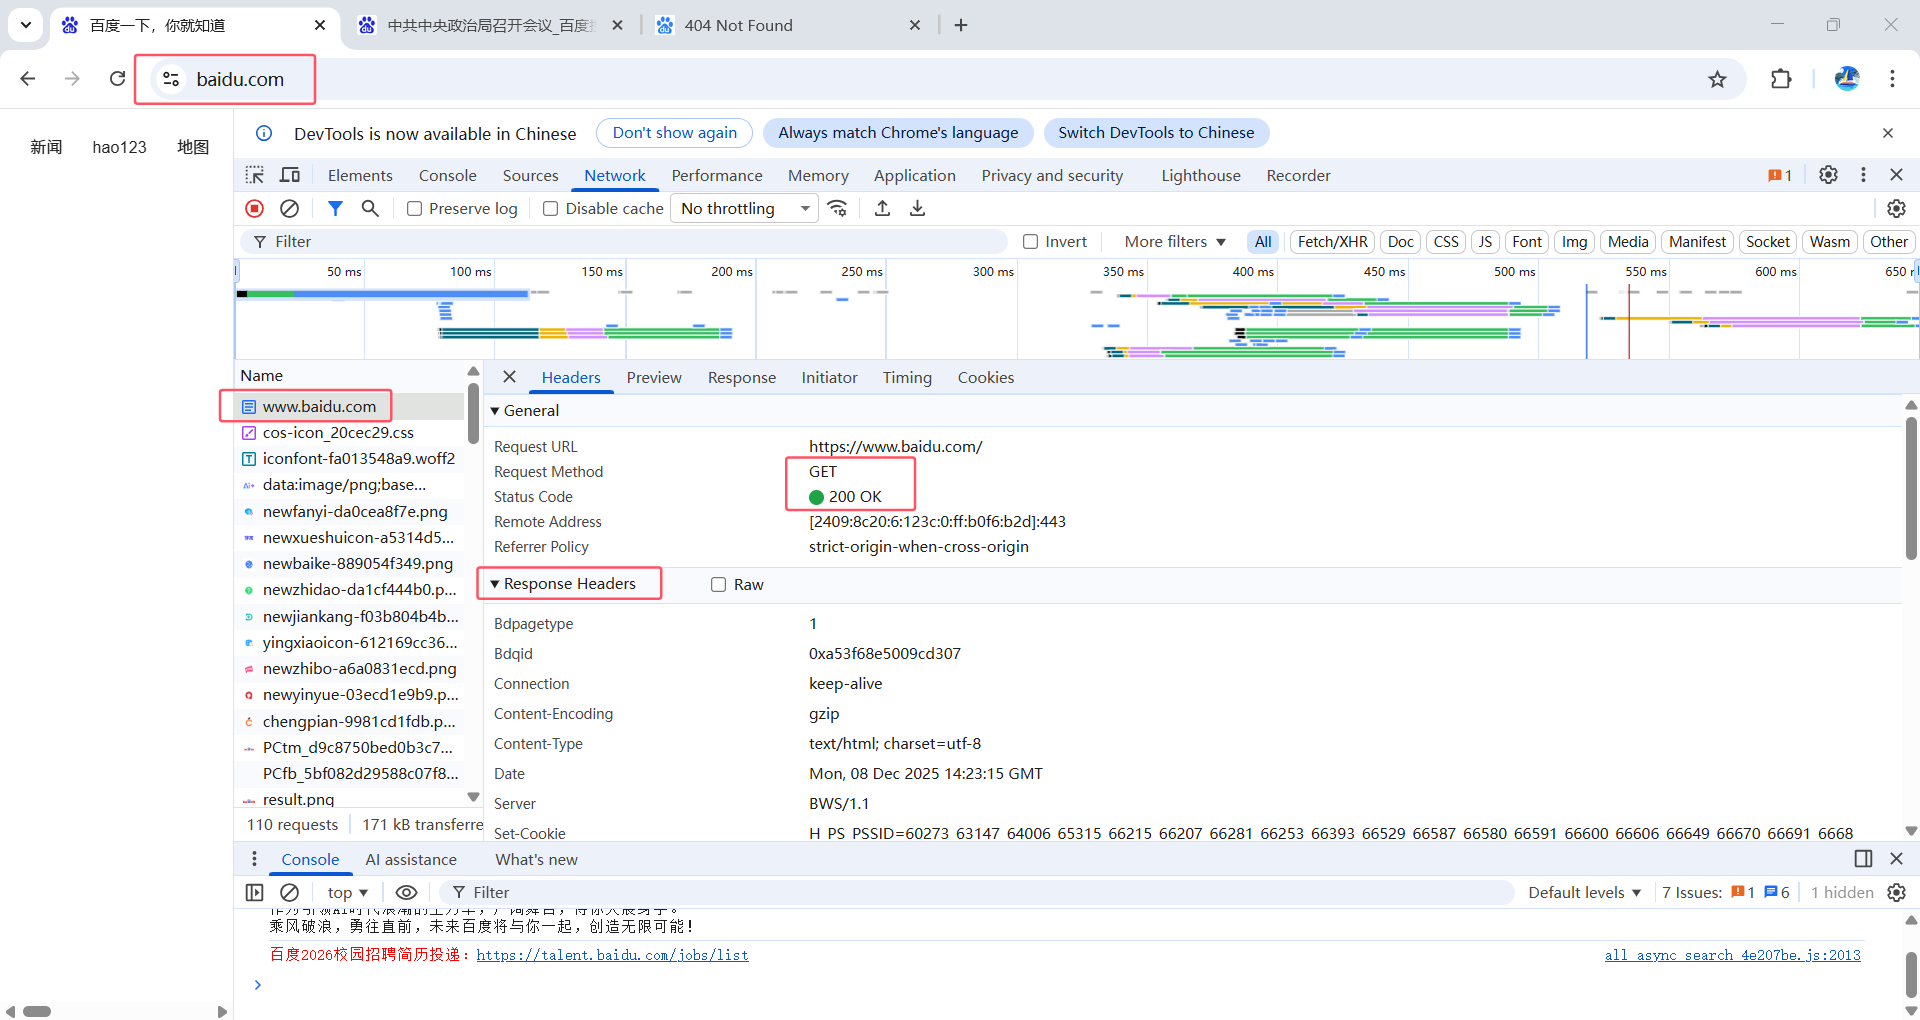The image size is (1920, 1020).
Task: Open the Preview tab of request
Action: tap(654, 377)
